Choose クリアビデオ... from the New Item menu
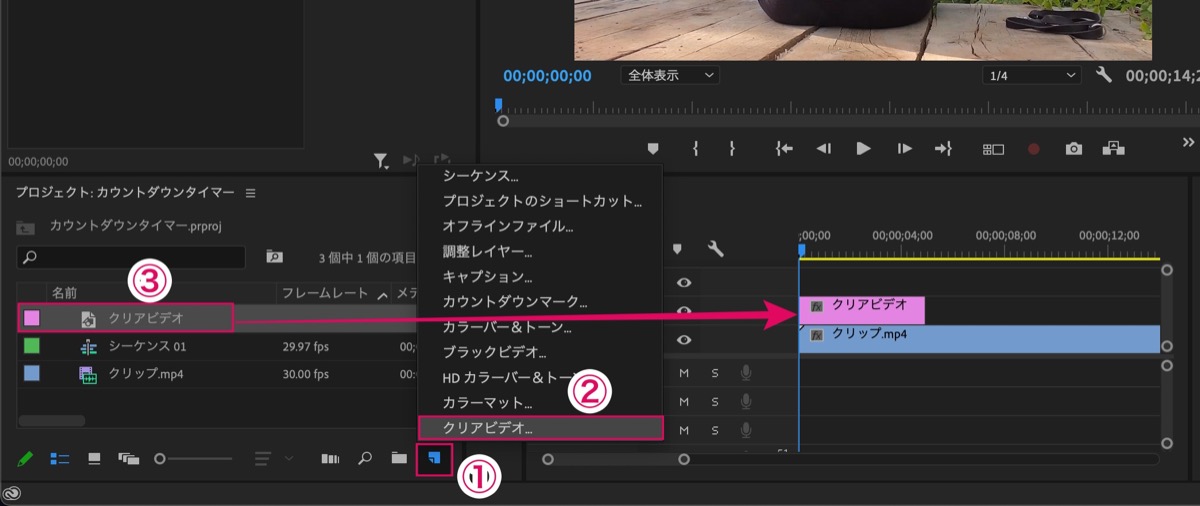Image resolution: width=1200 pixels, height=506 pixels. pos(540,428)
